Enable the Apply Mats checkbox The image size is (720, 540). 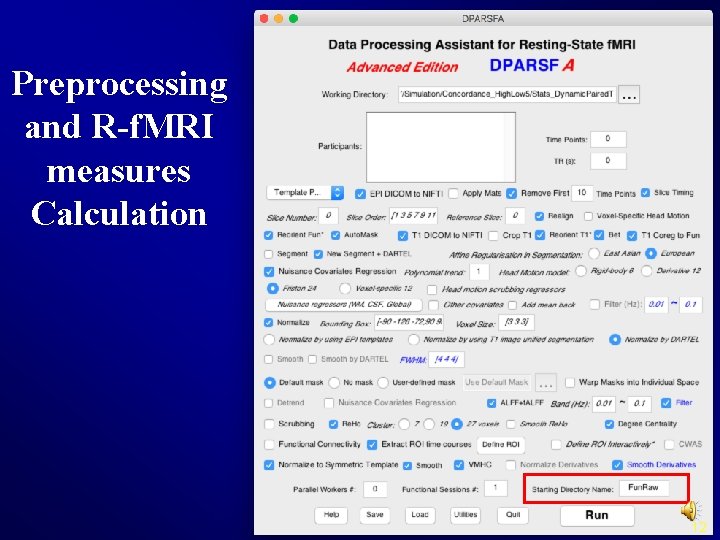tap(453, 193)
